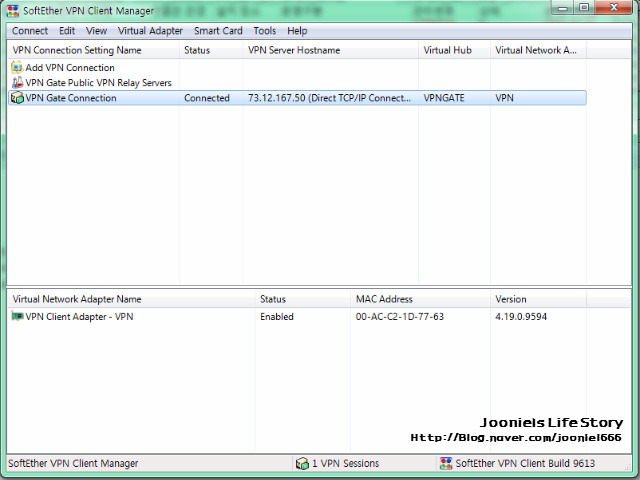Open the Connect menu
The width and height of the screenshot is (640, 480).
(x=30, y=31)
